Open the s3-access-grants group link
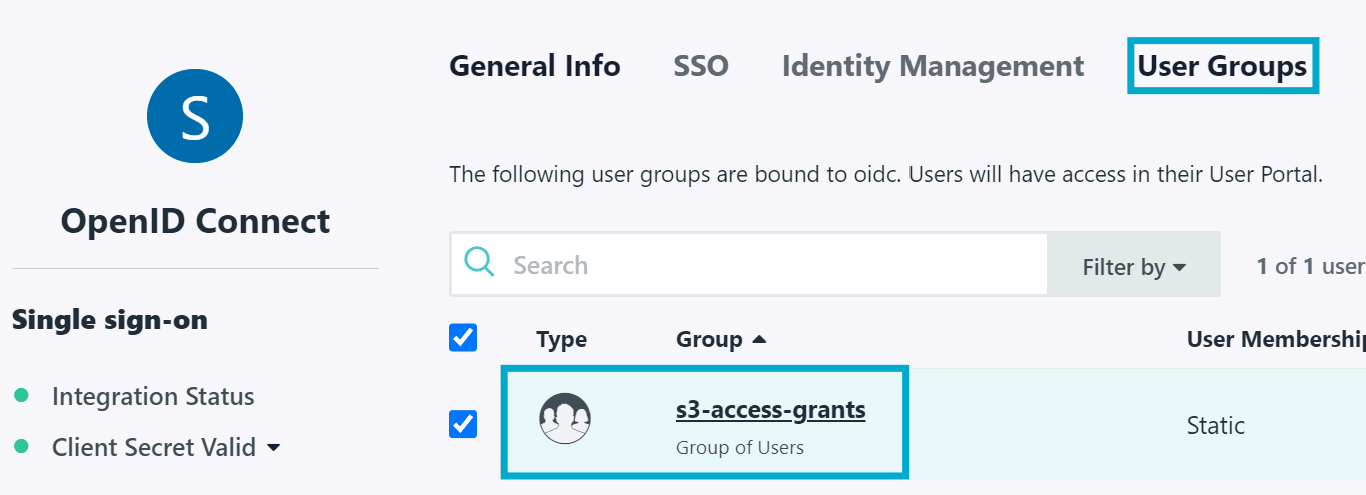Viewport: 1366px width, 495px height. pyautogui.click(x=770, y=410)
